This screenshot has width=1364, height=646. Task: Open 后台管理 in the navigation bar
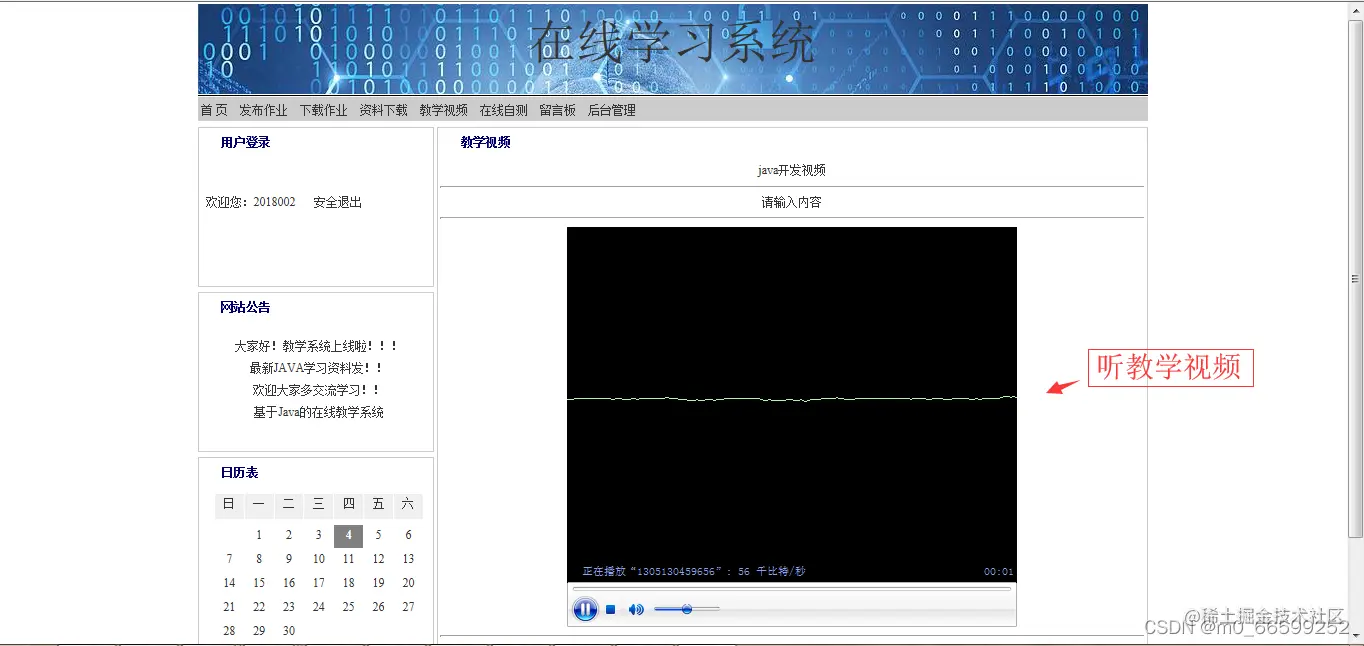tap(611, 110)
